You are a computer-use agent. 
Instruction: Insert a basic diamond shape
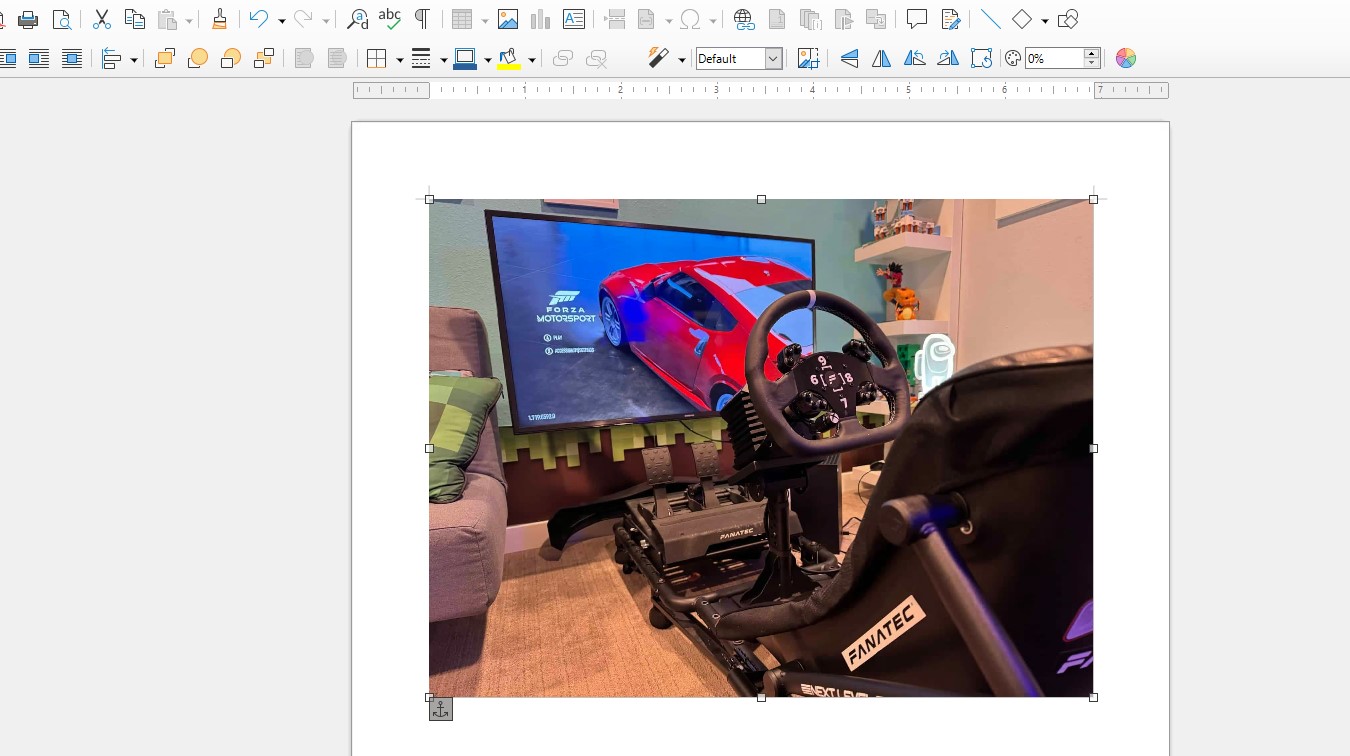pos(1022,19)
